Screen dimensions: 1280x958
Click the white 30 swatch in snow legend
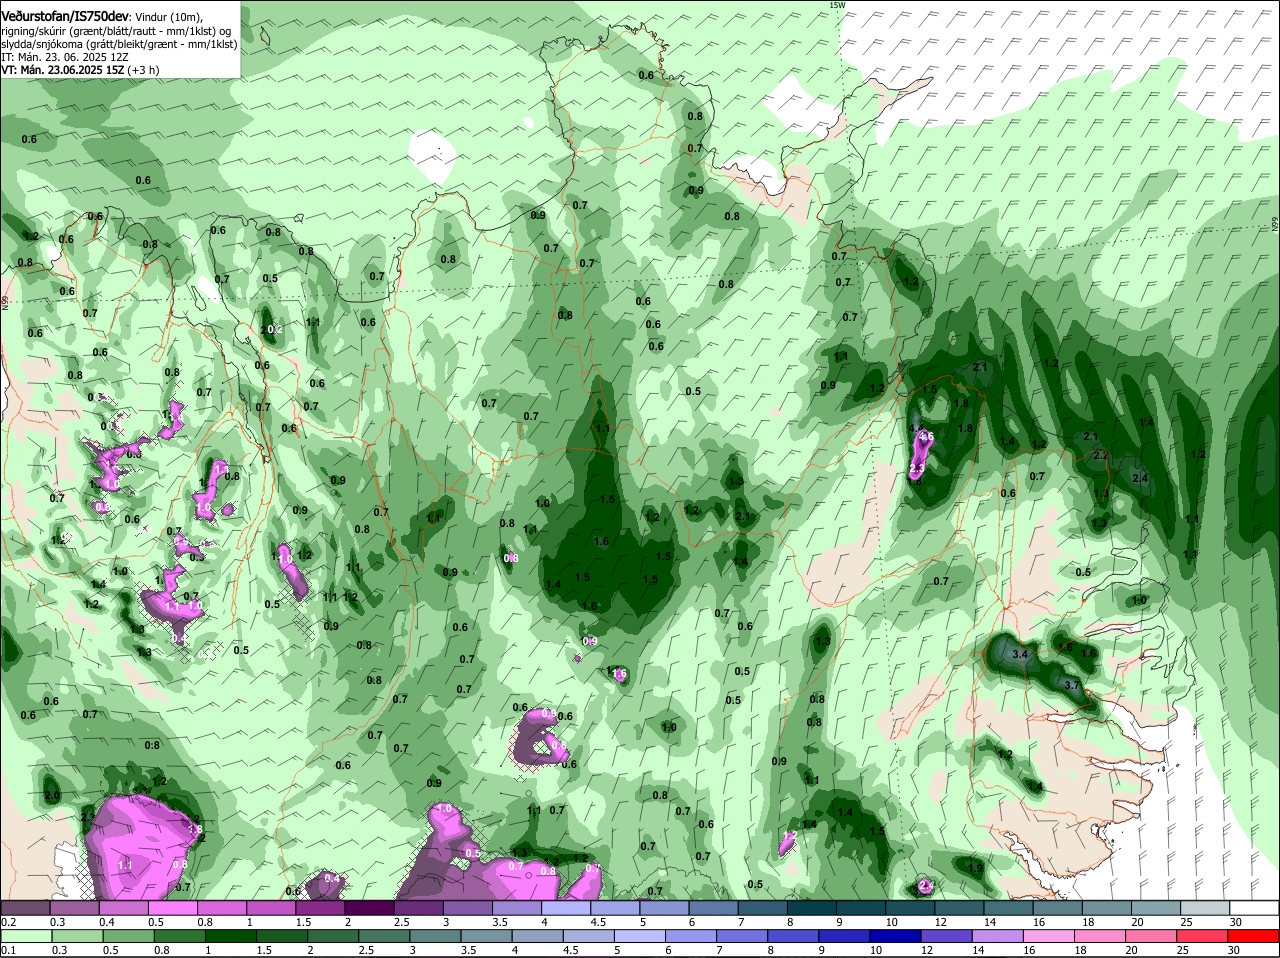click(x=1254, y=907)
